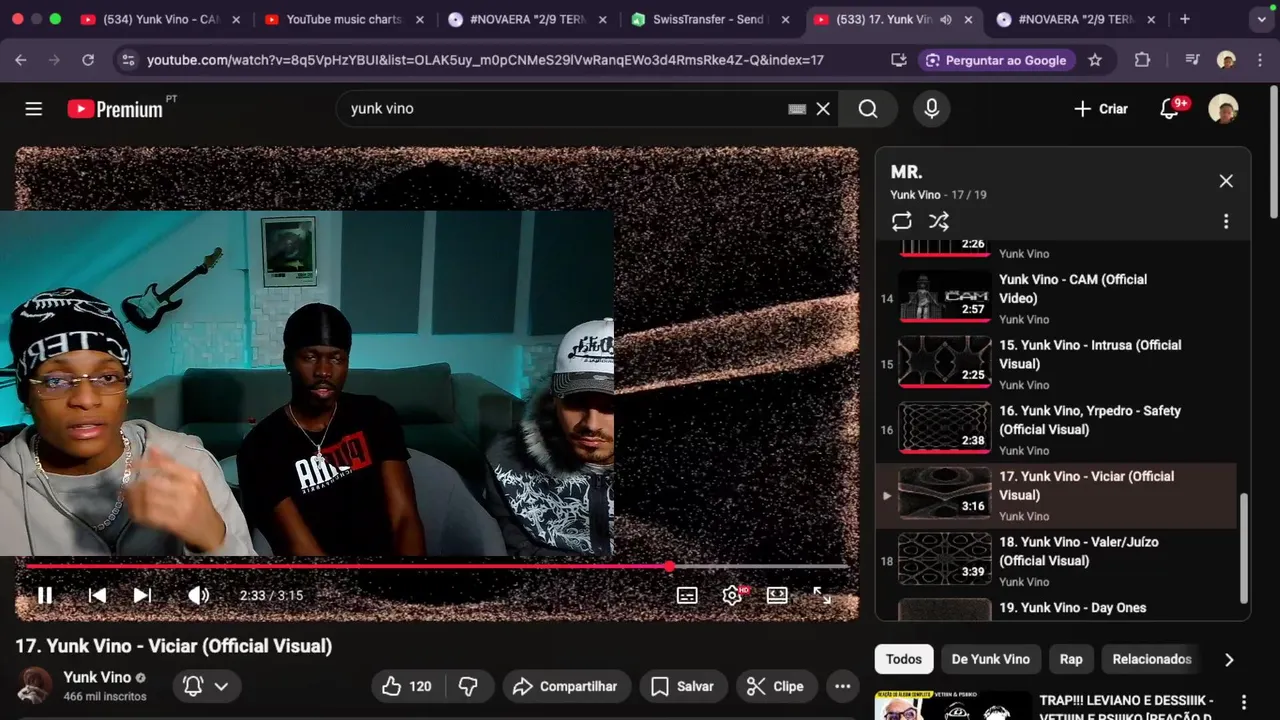Select the Rap filter chip
Viewport: 1280px width, 720px height.
coord(1071,659)
